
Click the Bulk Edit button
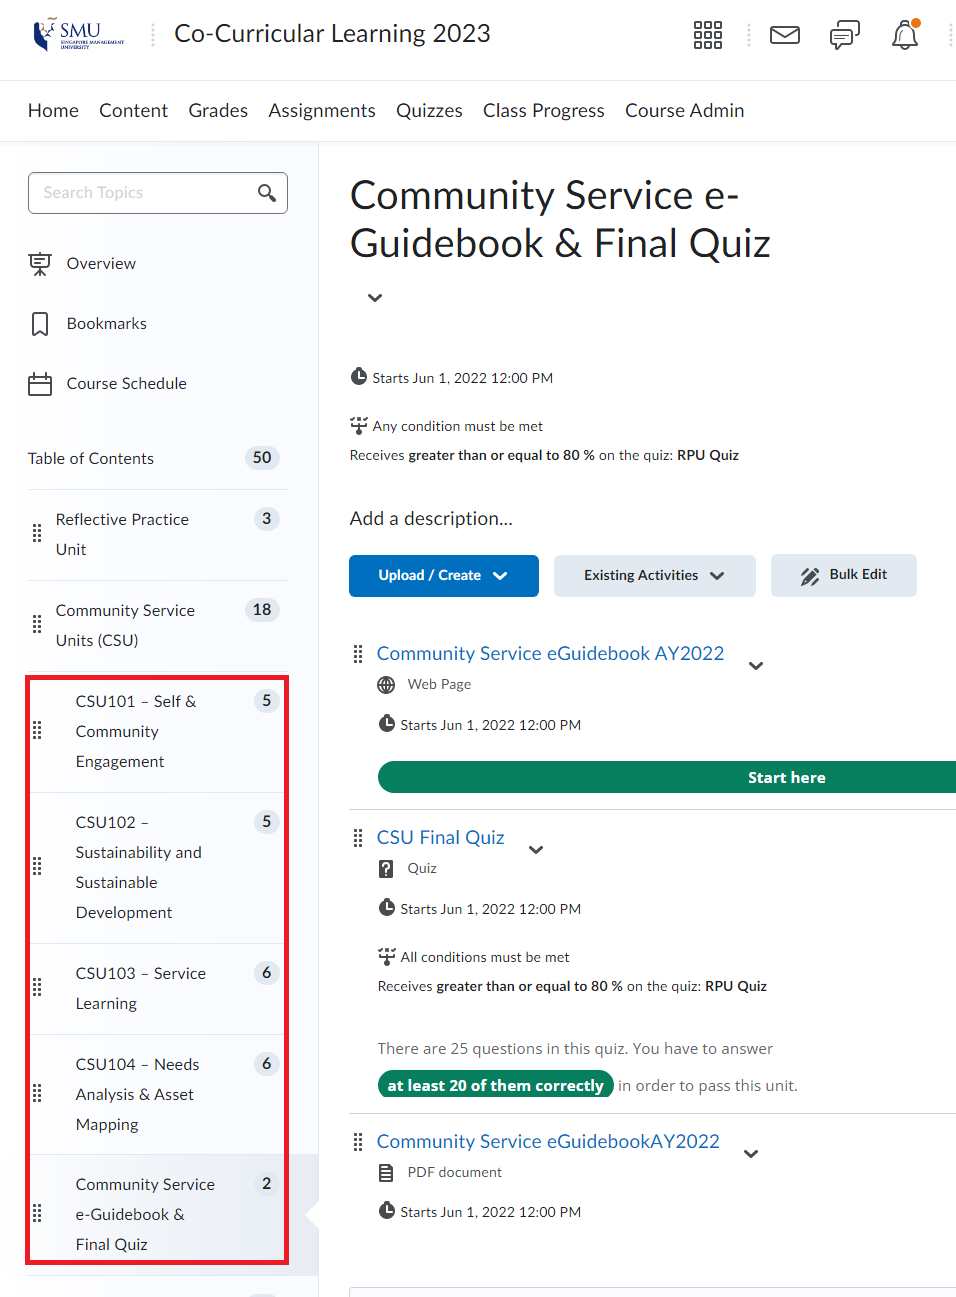843,575
